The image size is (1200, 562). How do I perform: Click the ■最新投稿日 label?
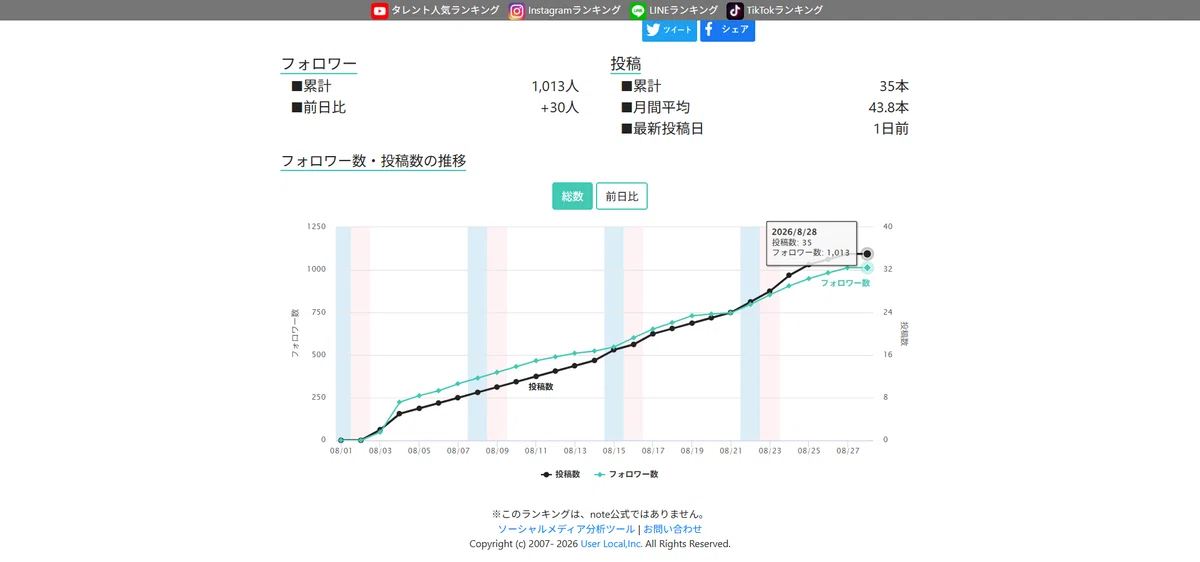[x=662, y=128]
